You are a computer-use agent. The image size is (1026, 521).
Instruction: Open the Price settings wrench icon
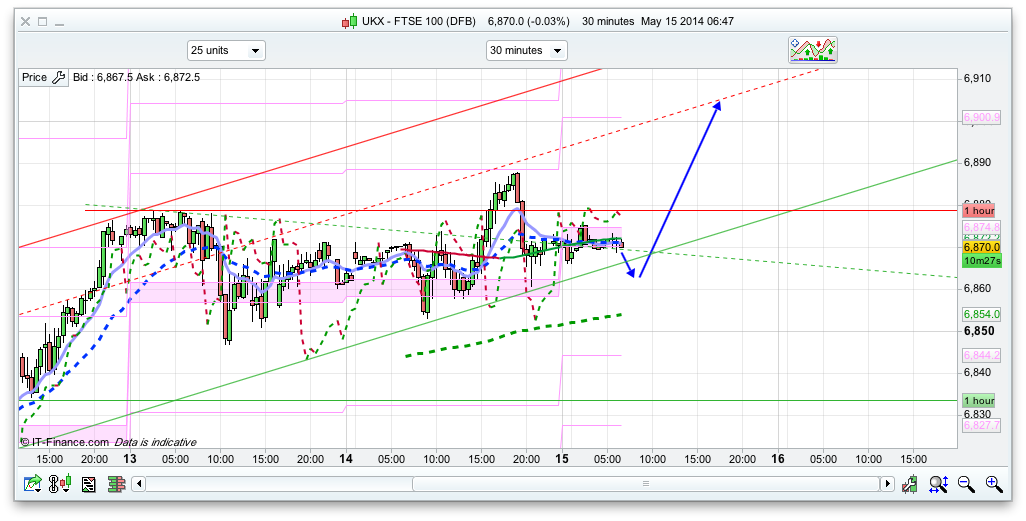[x=58, y=77]
